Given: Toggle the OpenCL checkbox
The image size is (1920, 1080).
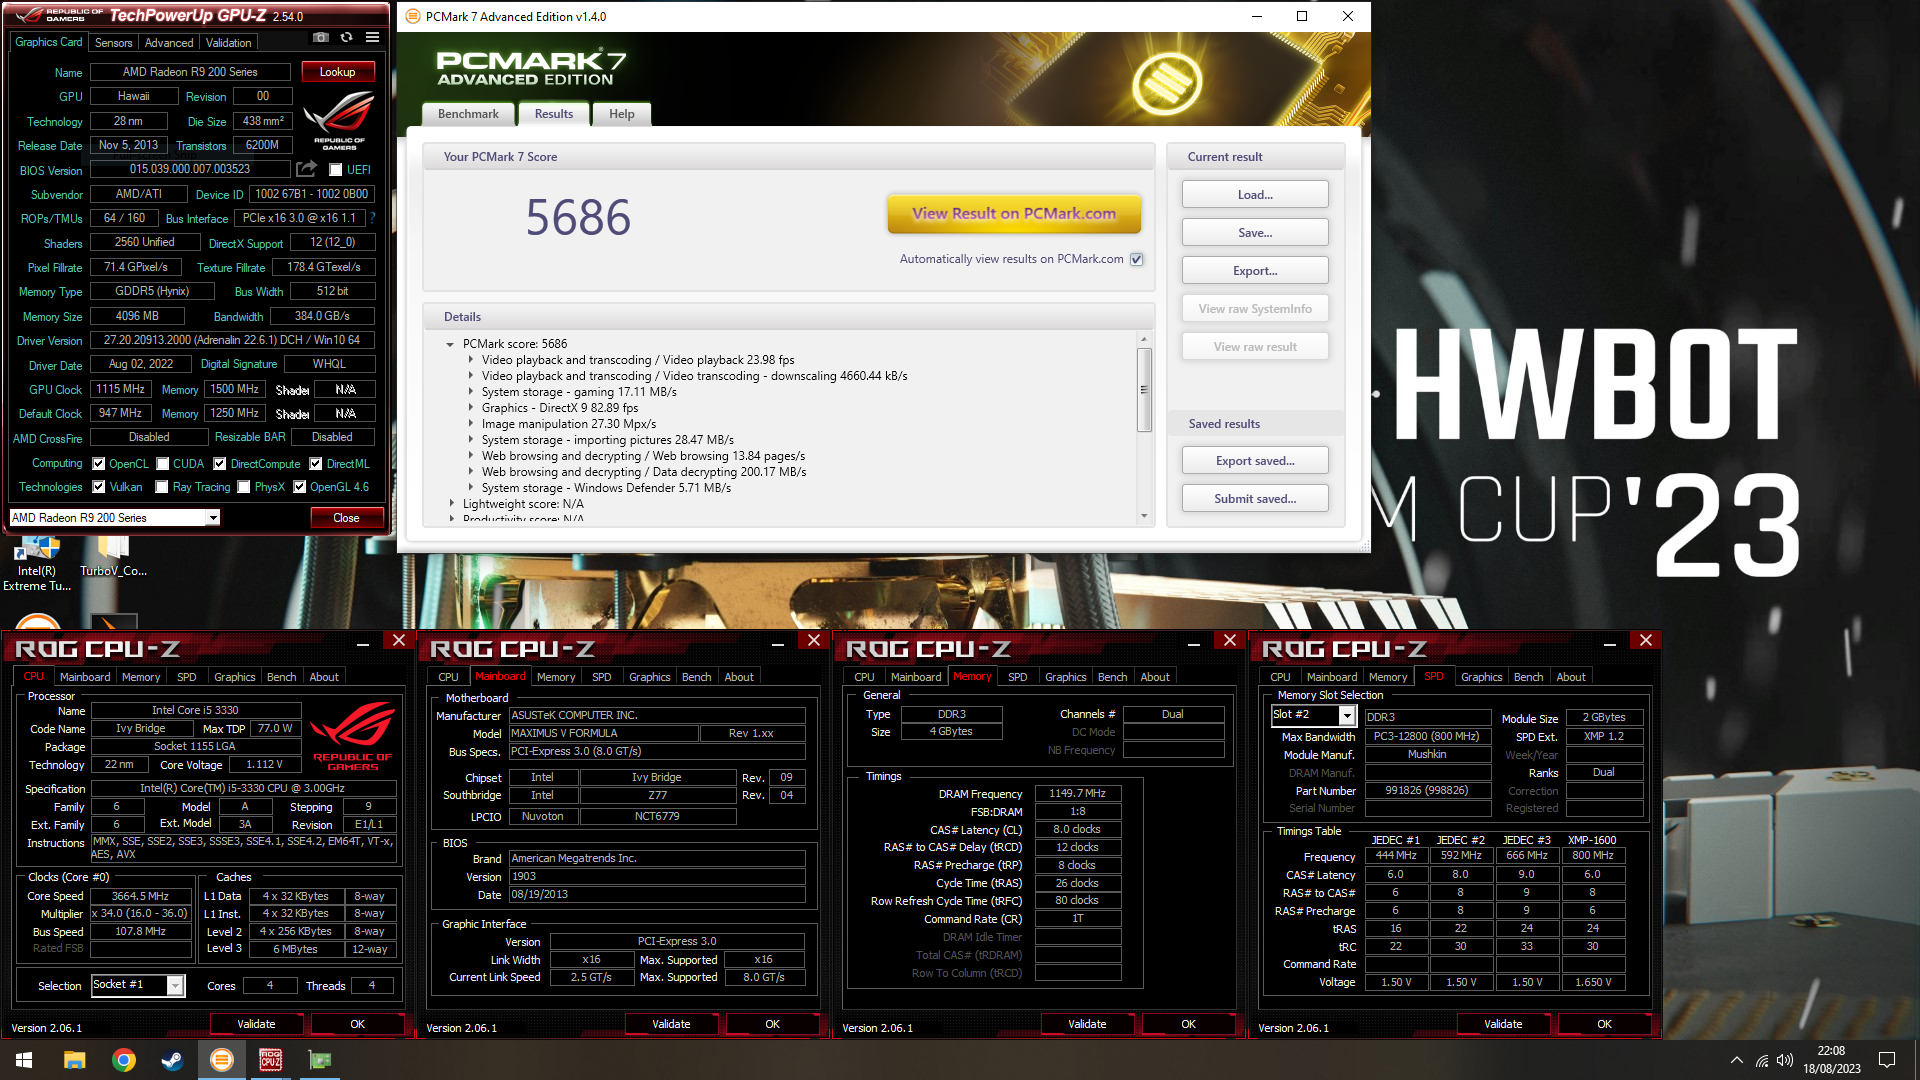Looking at the screenshot, I should coord(99,464).
